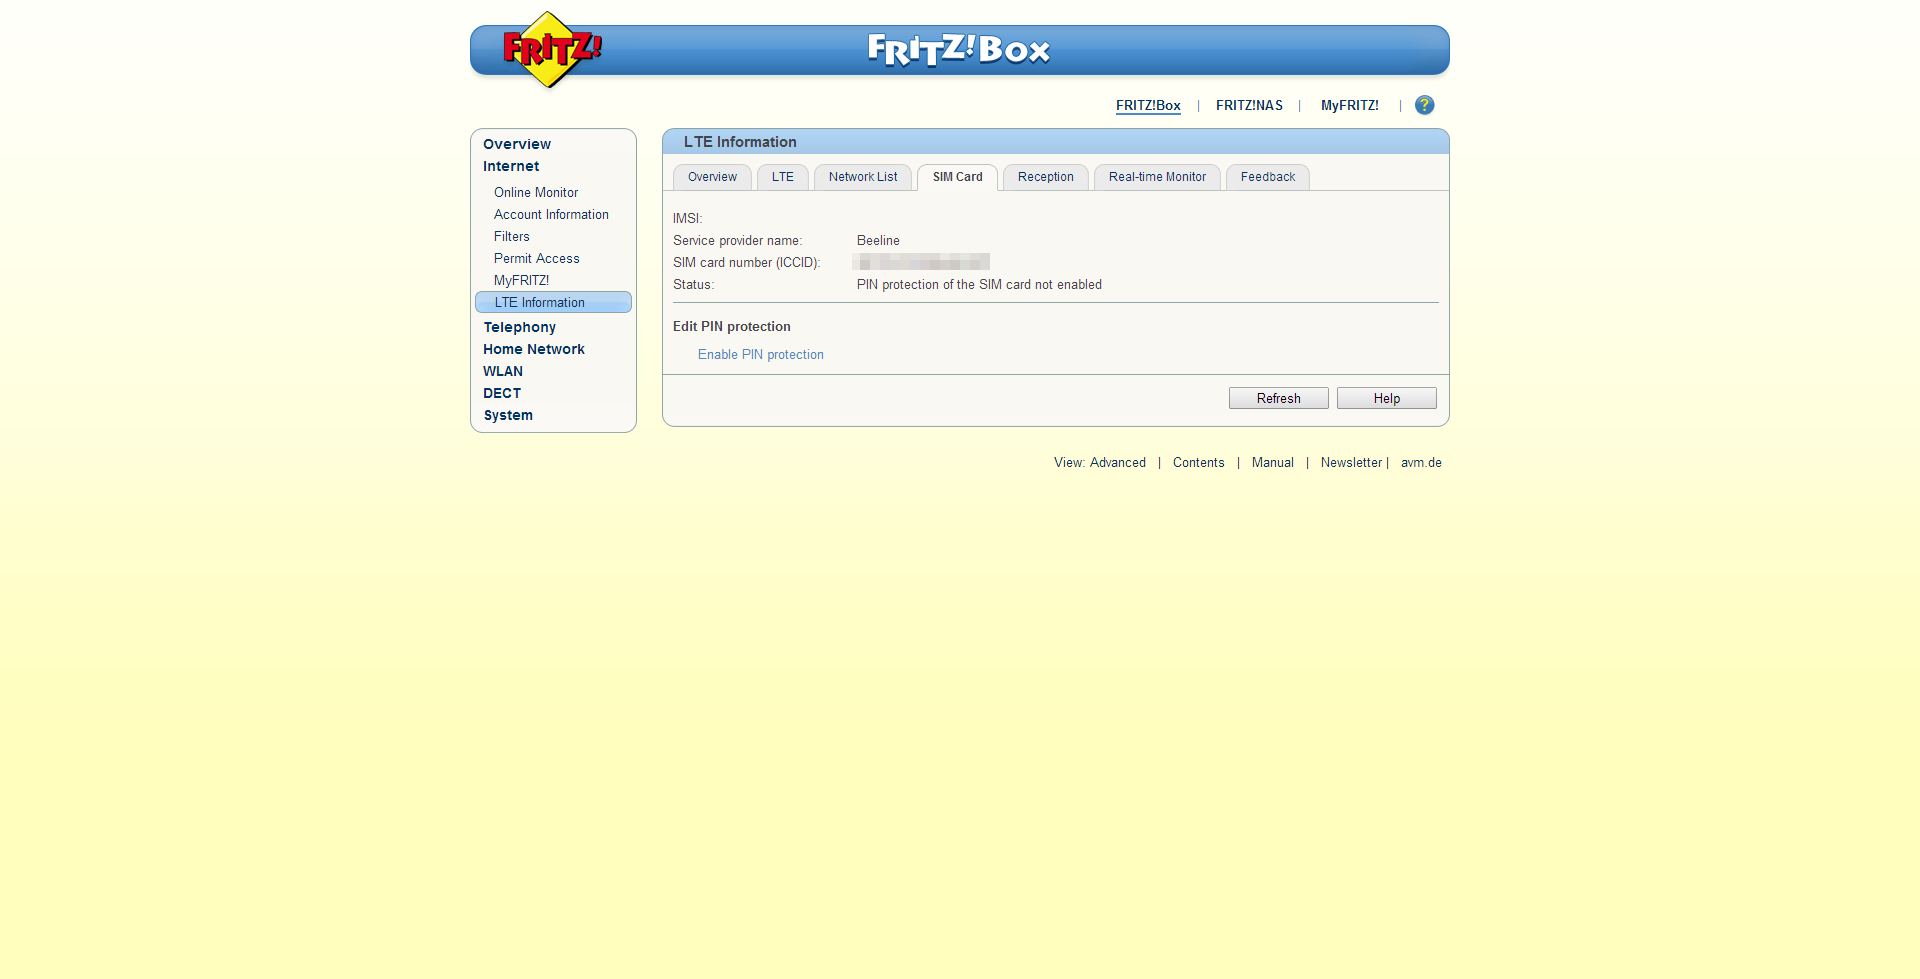Expand the Telephony menu section
Screen dimensions: 1920x979
click(519, 327)
